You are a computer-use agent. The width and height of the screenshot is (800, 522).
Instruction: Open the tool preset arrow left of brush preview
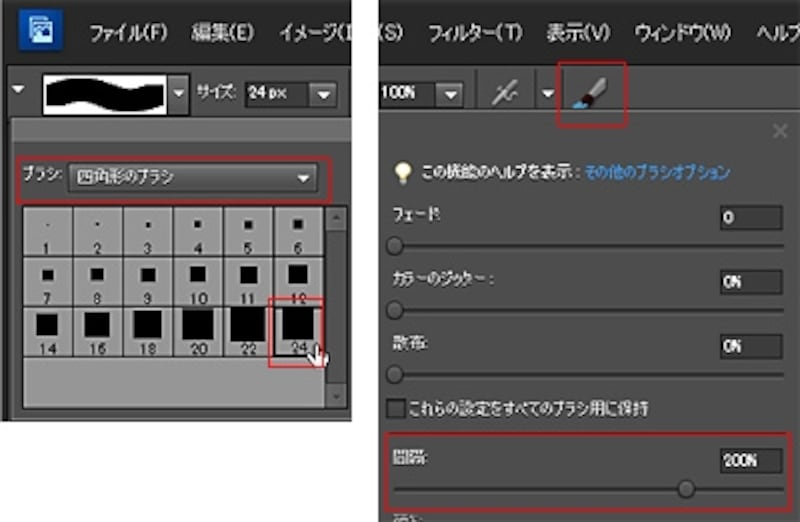(x=18, y=90)
